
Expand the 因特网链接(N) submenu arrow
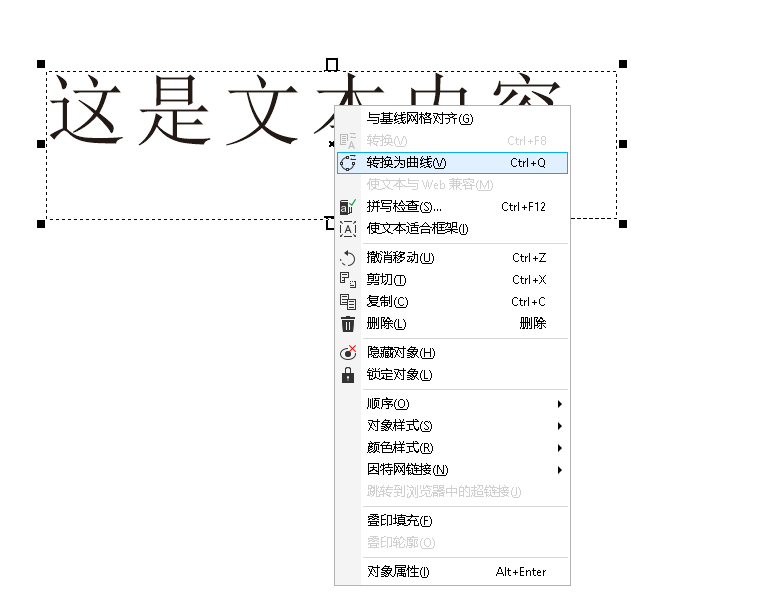[x=560, y=470]
